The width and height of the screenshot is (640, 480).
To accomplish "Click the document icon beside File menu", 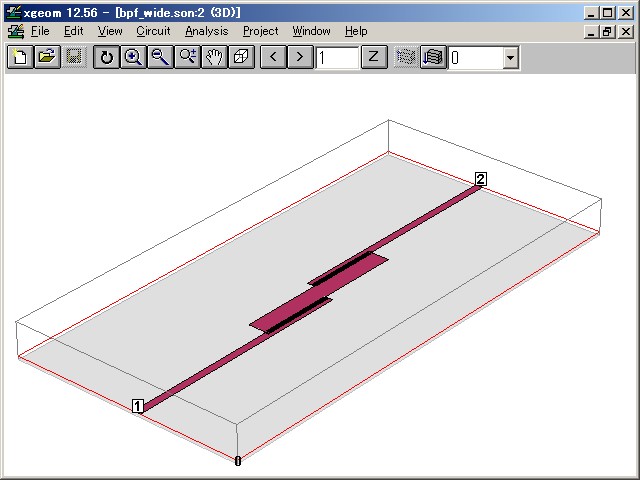I will coord(16,31).
